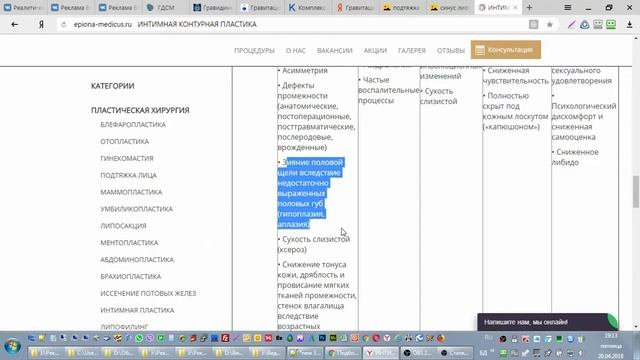The image size is (640, 360).
Task: Open the АБДОМИНОПЛАСТИКА link
Action: (137, 260)
